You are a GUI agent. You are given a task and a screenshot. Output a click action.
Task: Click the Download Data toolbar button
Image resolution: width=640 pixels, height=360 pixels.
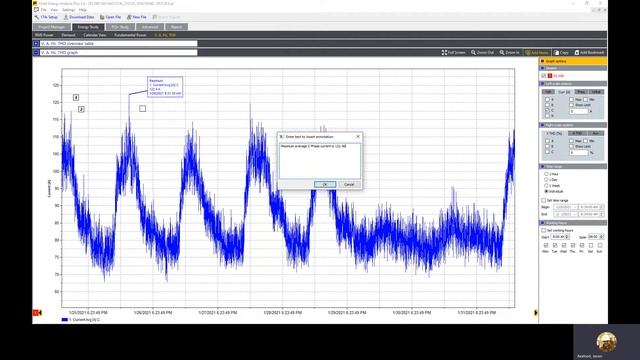pos(79,17)
